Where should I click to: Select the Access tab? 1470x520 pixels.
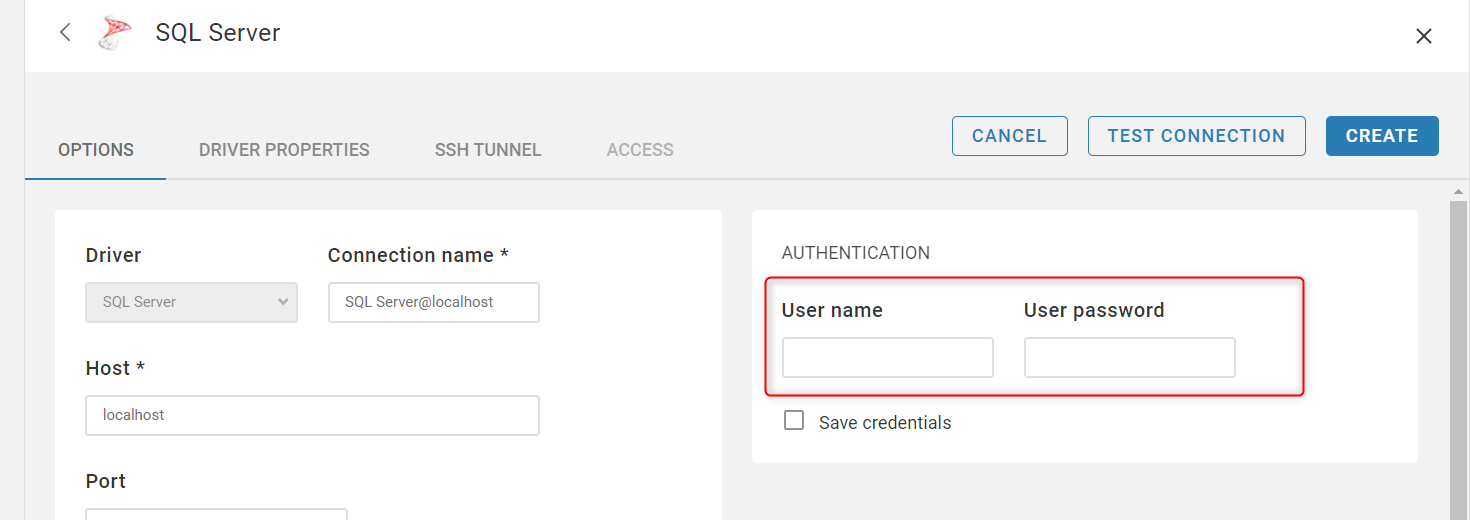pyautogui.click(x=640, y=150)
